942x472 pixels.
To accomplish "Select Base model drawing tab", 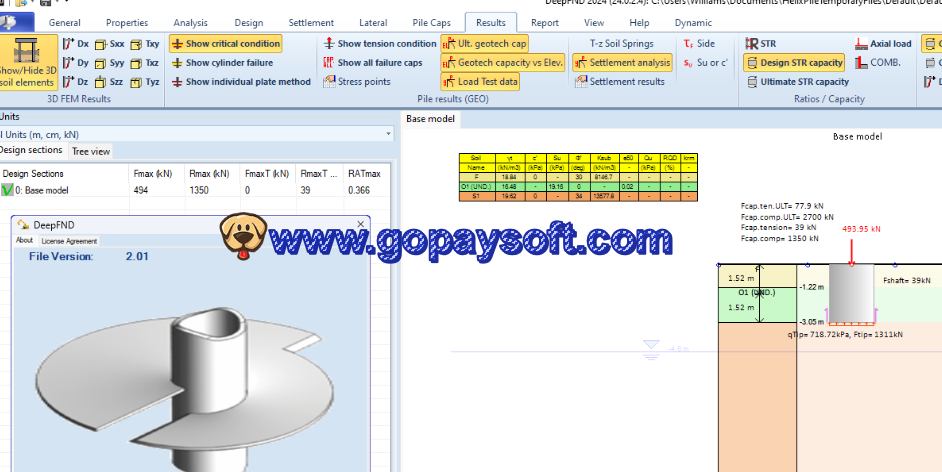I will click(430, 119).
